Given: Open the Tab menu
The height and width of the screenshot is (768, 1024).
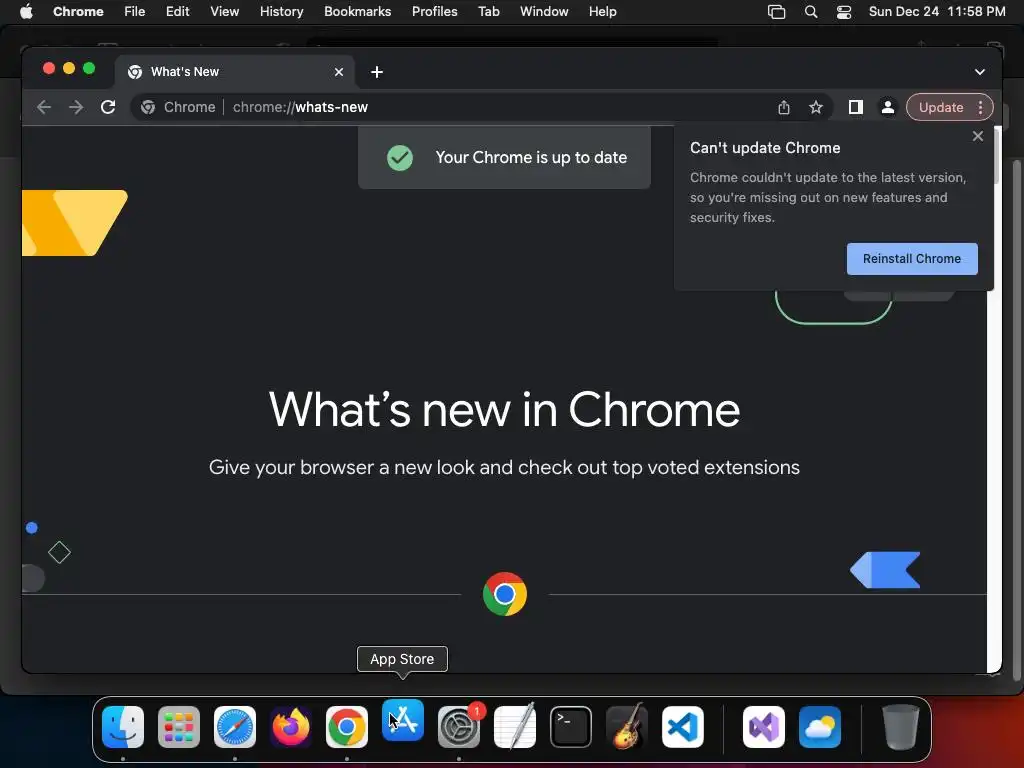Looking at the screenshot, I should pyautogui.click(x=488, y=11).
